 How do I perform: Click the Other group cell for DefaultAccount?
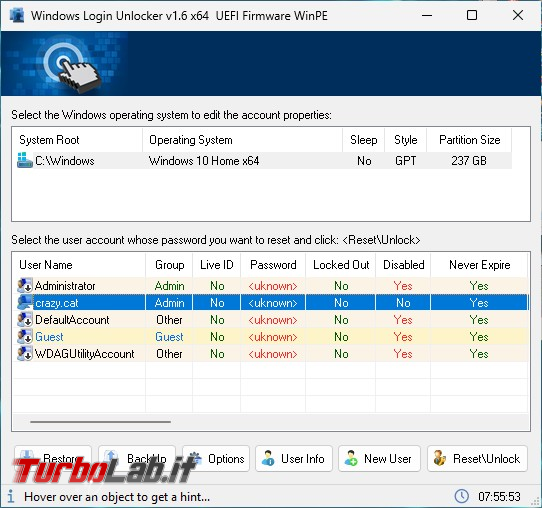click(x=169, y=320)
